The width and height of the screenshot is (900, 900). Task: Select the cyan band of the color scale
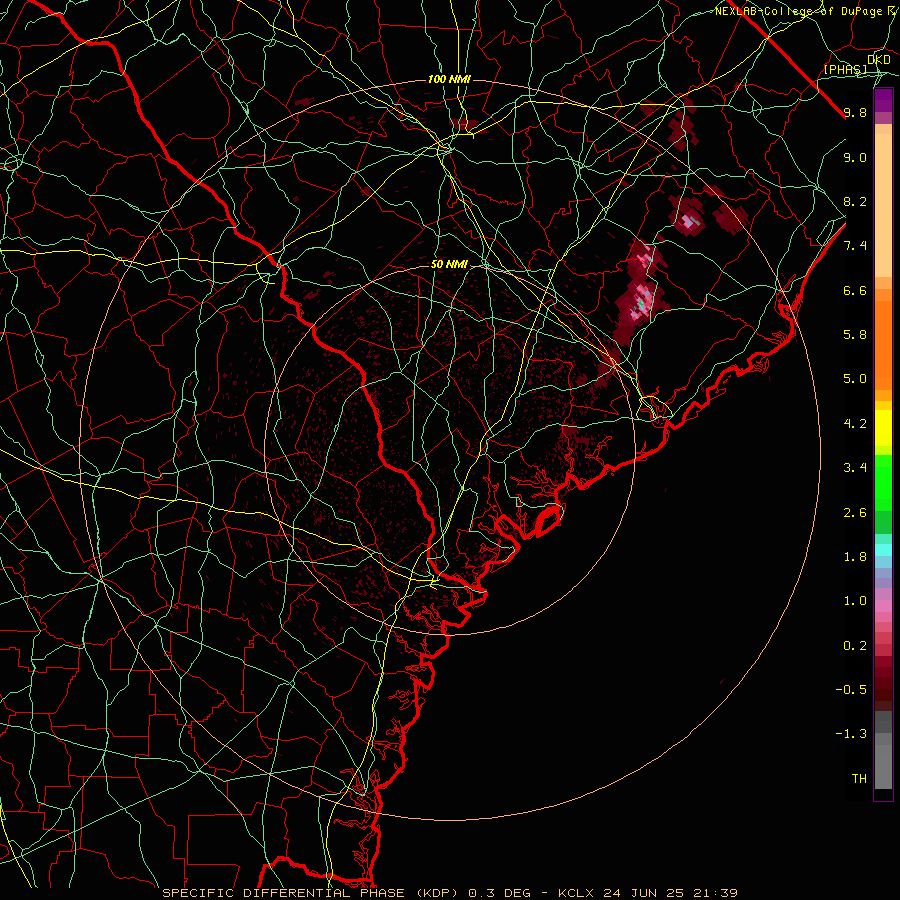[883, 550]
